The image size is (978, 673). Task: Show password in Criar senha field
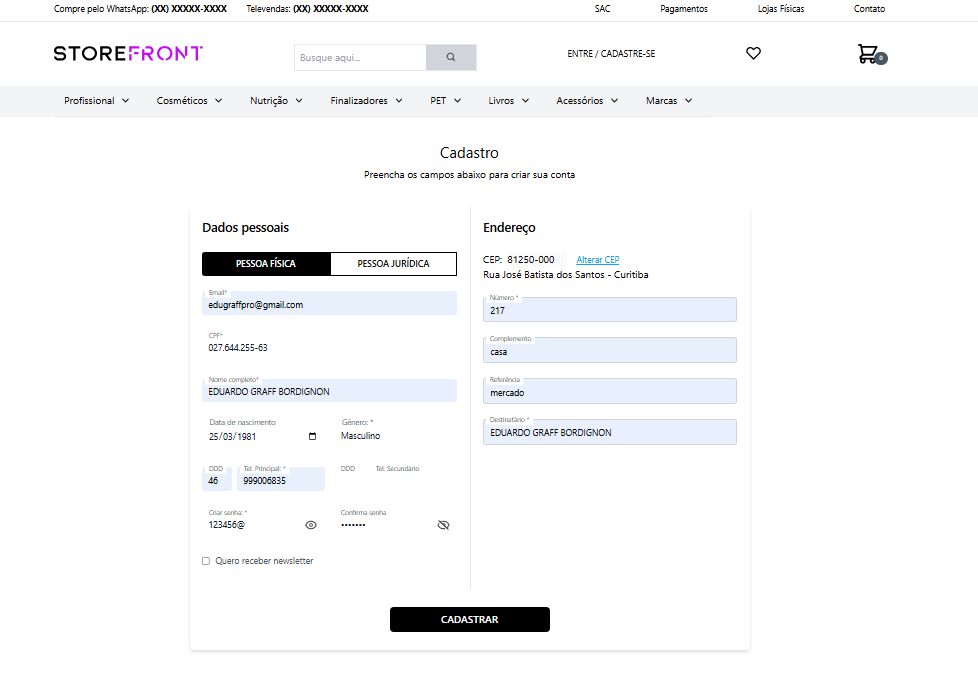pyautogui.click(x=311, y=525)
